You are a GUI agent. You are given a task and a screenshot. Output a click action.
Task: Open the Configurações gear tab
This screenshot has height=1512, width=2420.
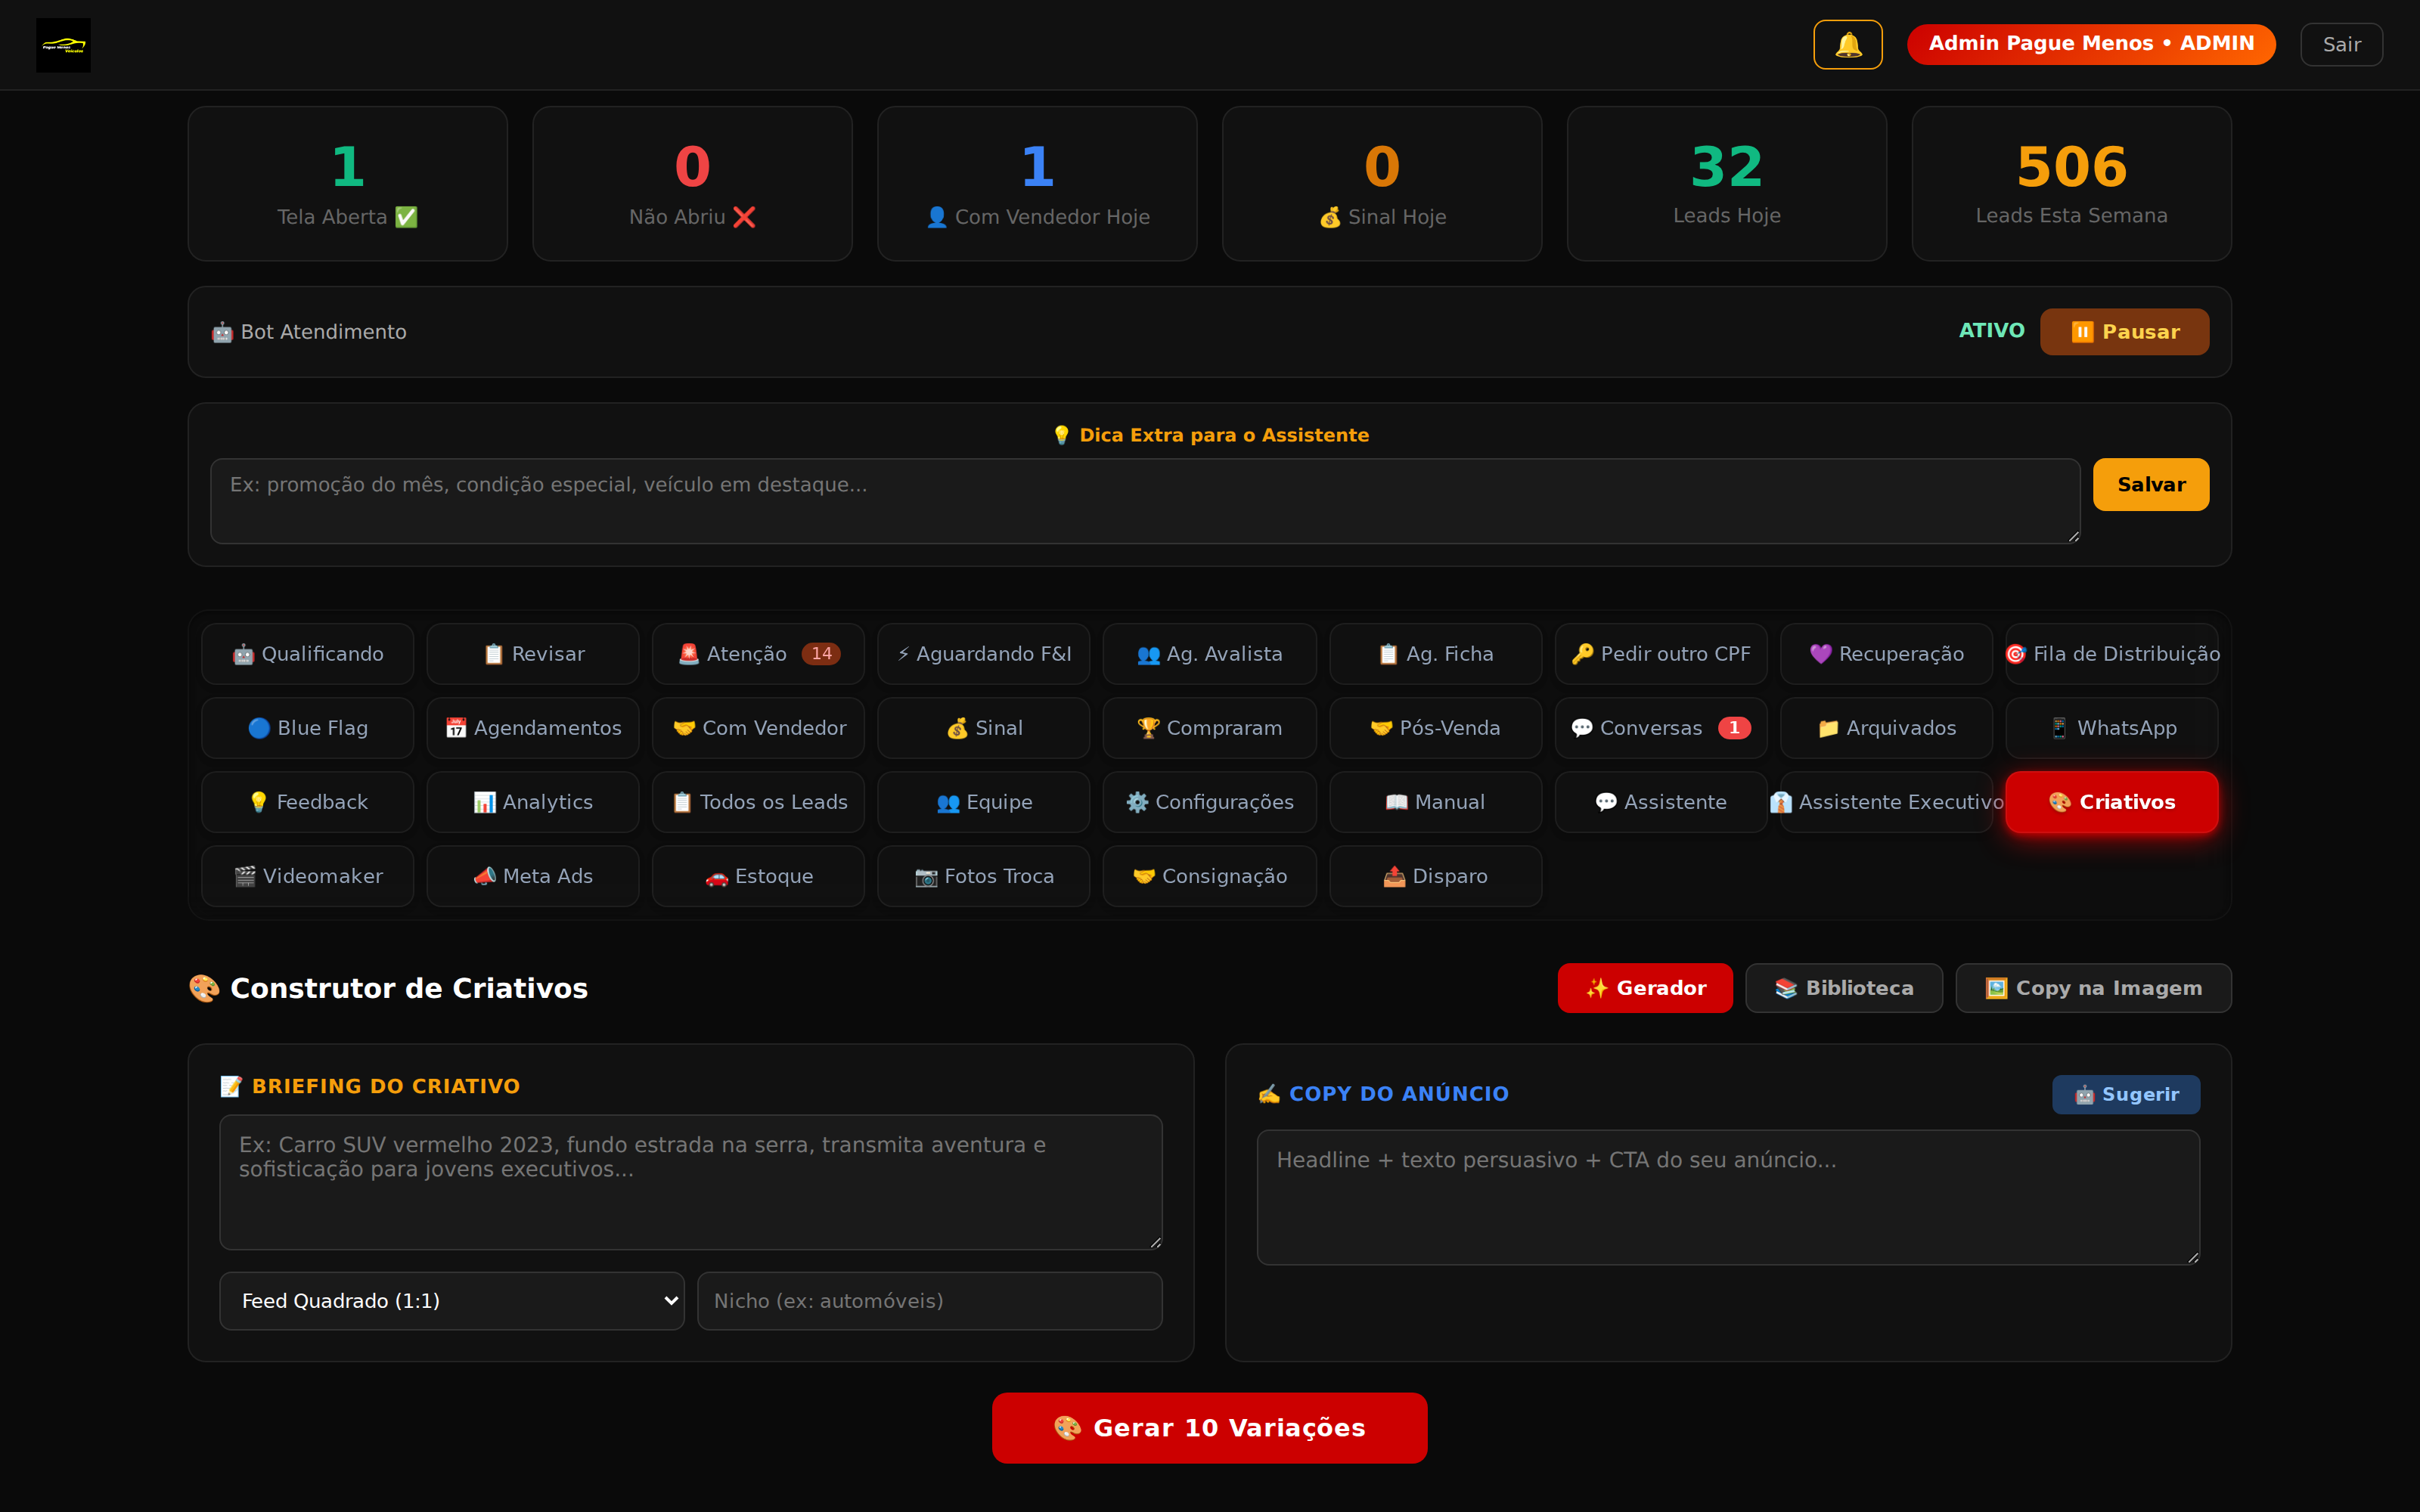coord(1209,802)
